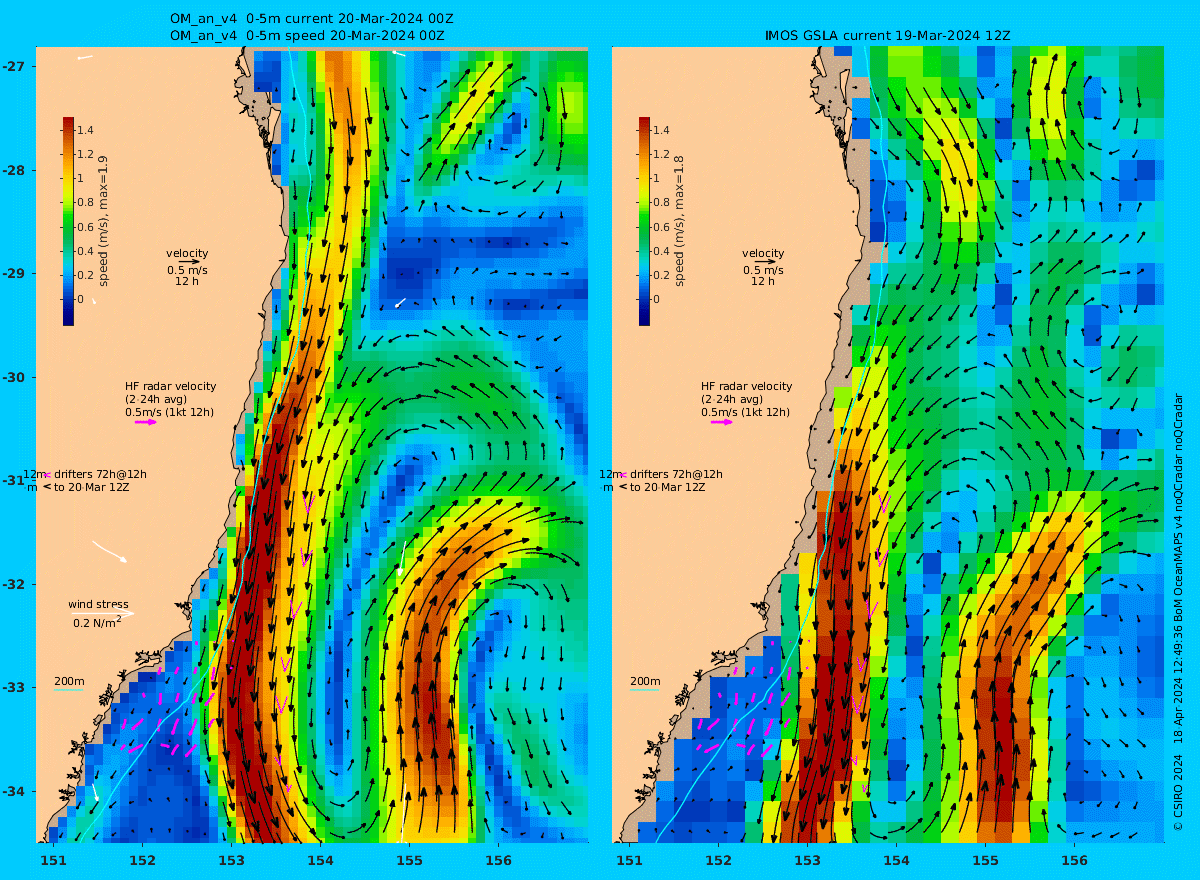Click the 'wind stress' label

tap(98, 604)
